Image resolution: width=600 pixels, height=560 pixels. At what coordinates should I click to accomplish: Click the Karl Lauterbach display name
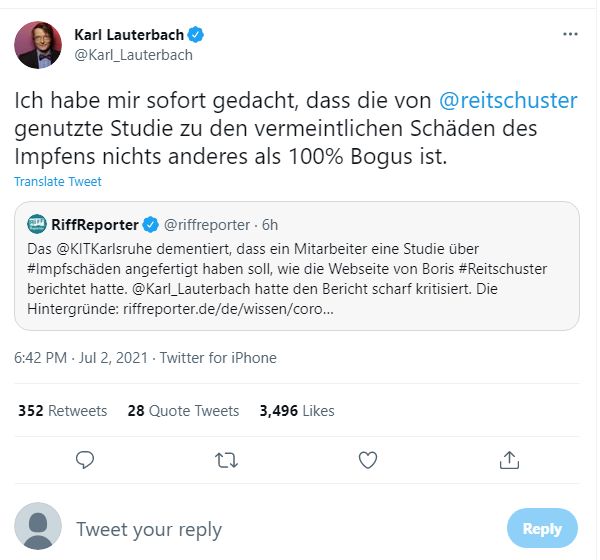pyautogui.click(x=129, y=35)
